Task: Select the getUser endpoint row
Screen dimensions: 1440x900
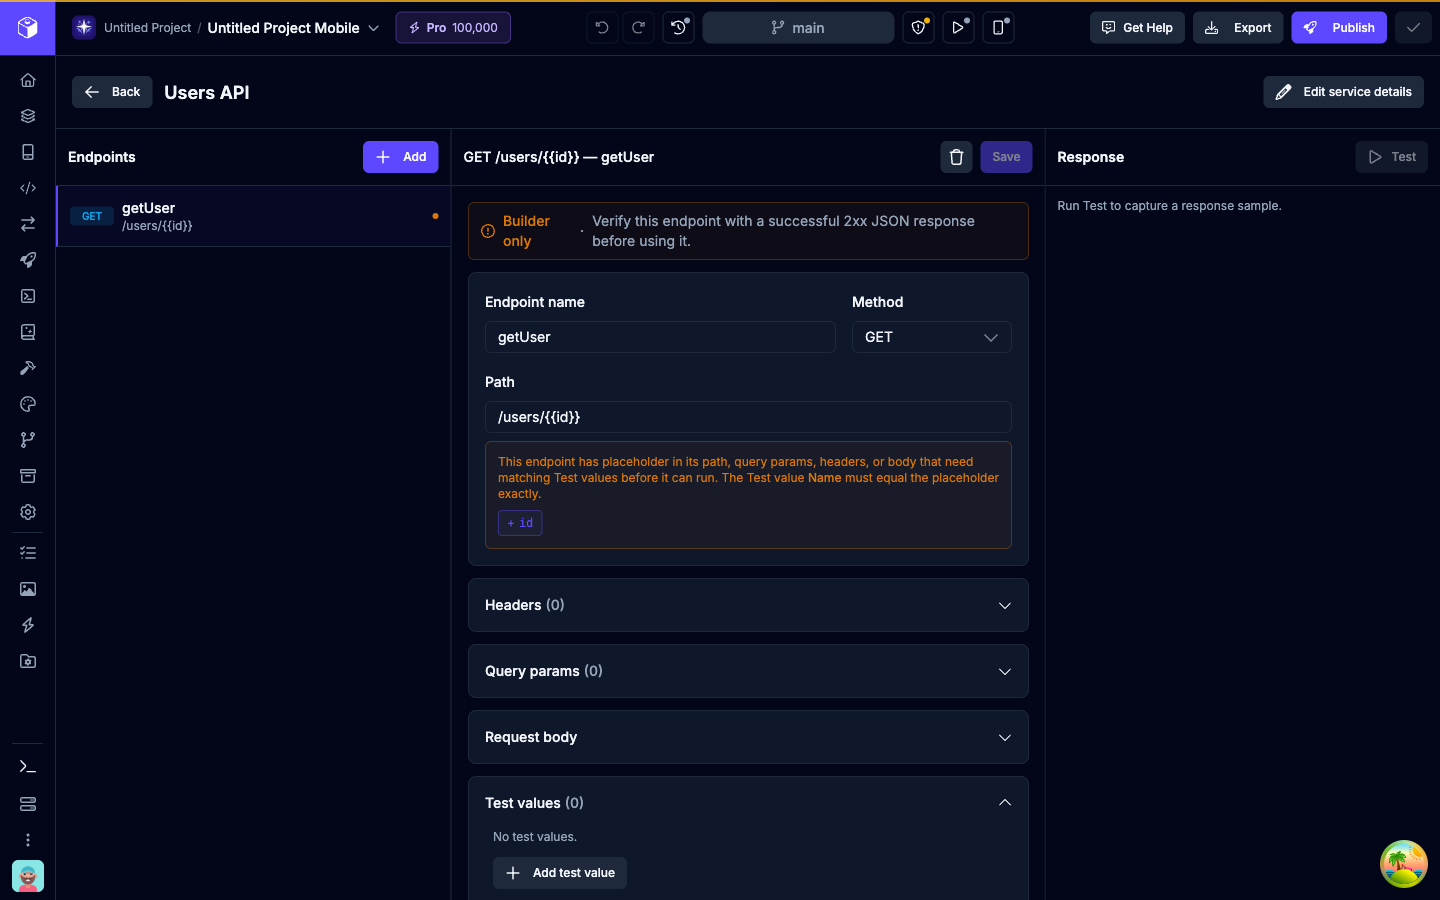Action: 254,216
